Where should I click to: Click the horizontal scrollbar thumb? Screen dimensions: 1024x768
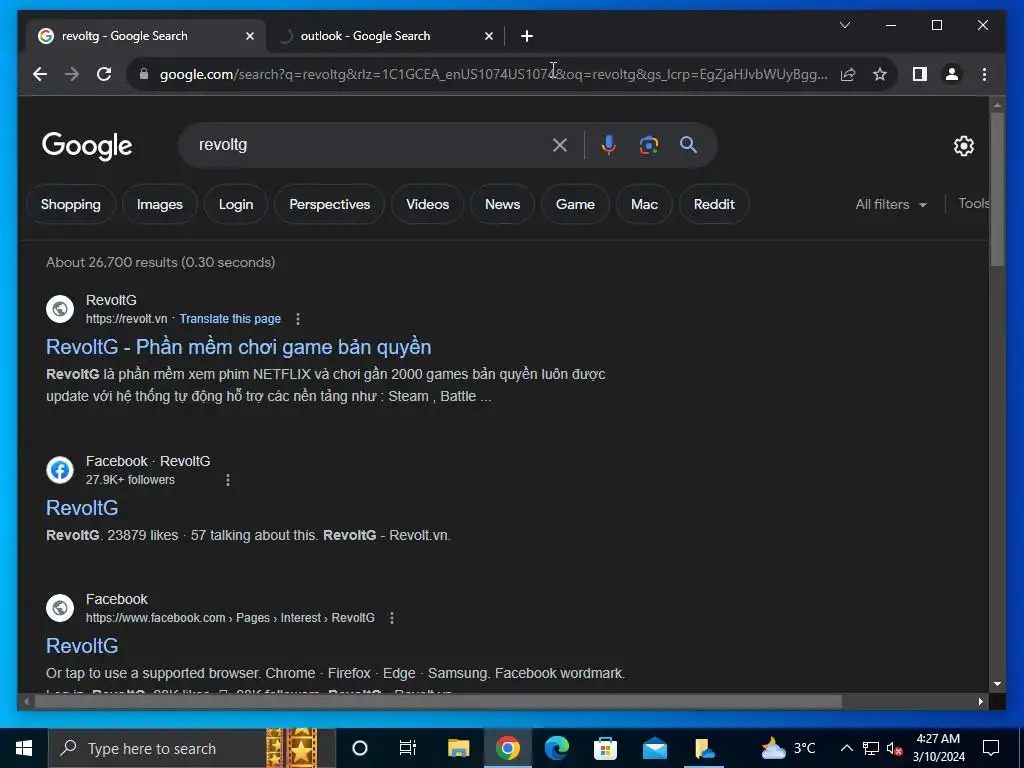(438, 702)
